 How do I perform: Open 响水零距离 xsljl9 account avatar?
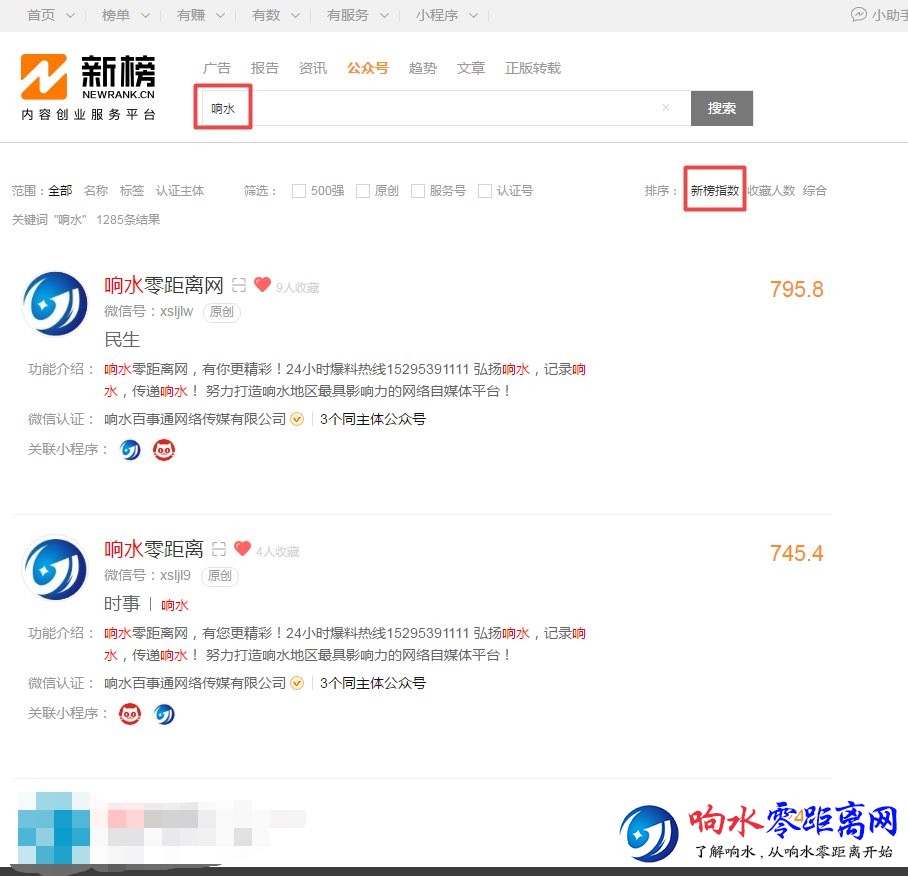point(55,568)
